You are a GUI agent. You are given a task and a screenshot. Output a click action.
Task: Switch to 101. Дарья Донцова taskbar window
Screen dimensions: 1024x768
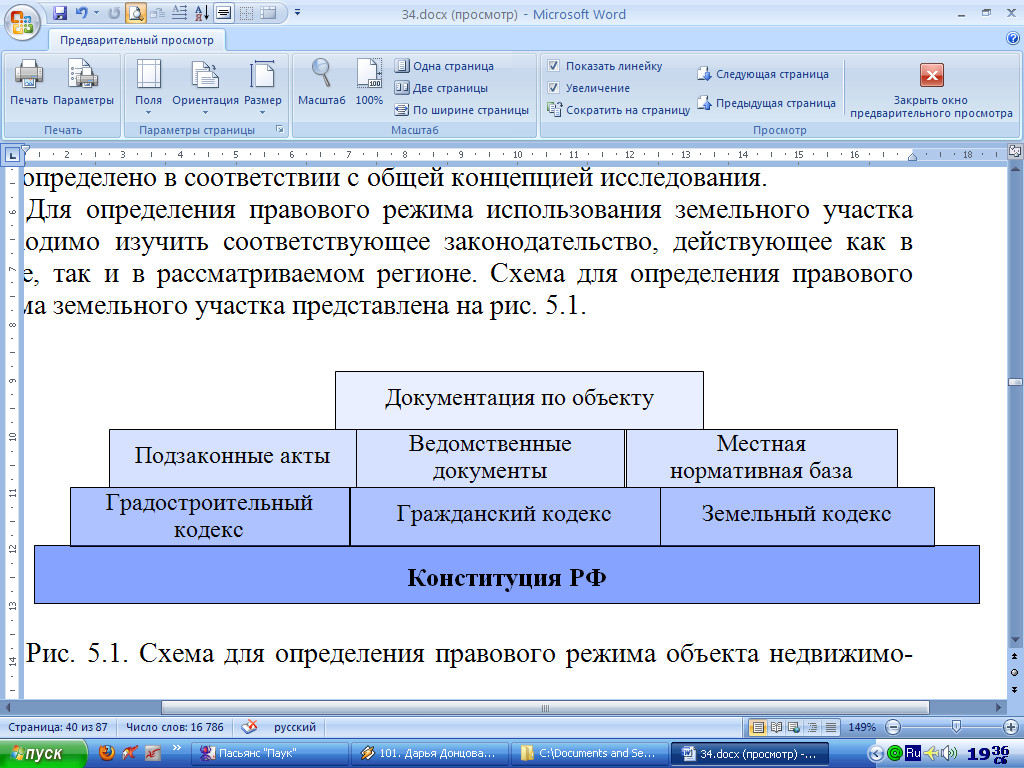point(428,754)
